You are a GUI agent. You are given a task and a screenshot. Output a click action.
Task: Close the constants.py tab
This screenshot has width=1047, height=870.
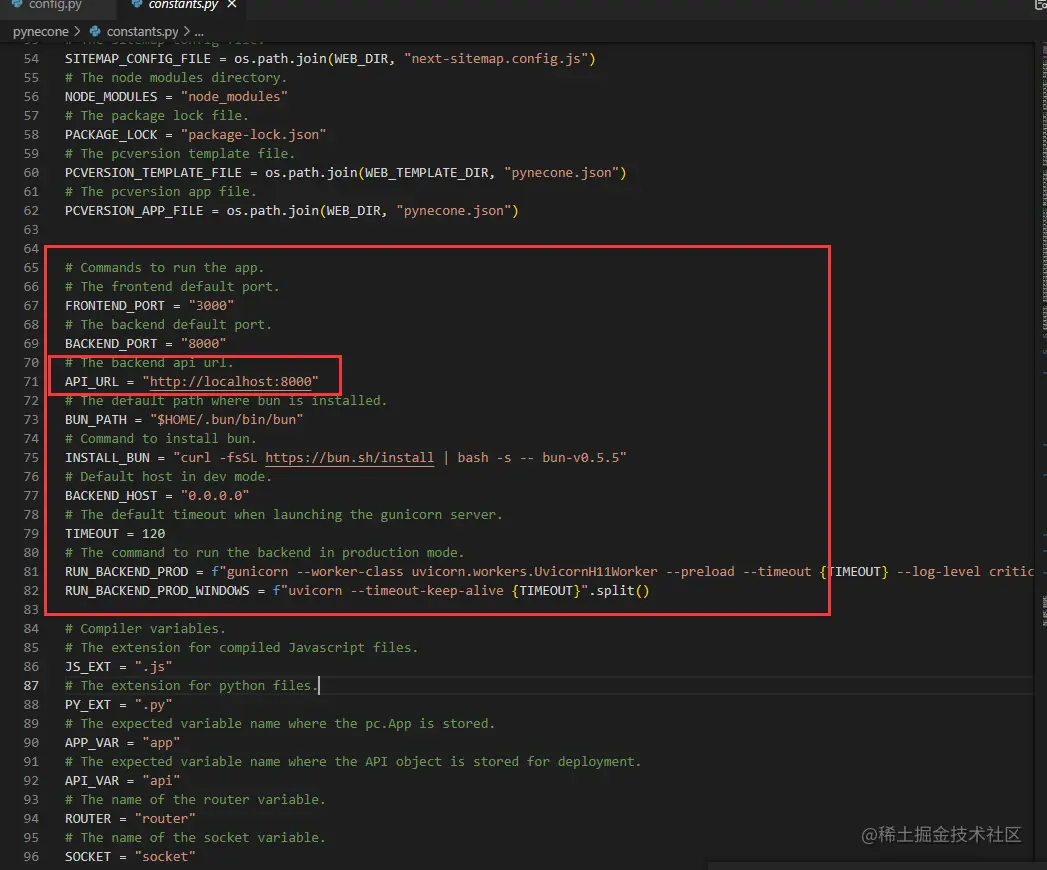[x=232, y=5]
